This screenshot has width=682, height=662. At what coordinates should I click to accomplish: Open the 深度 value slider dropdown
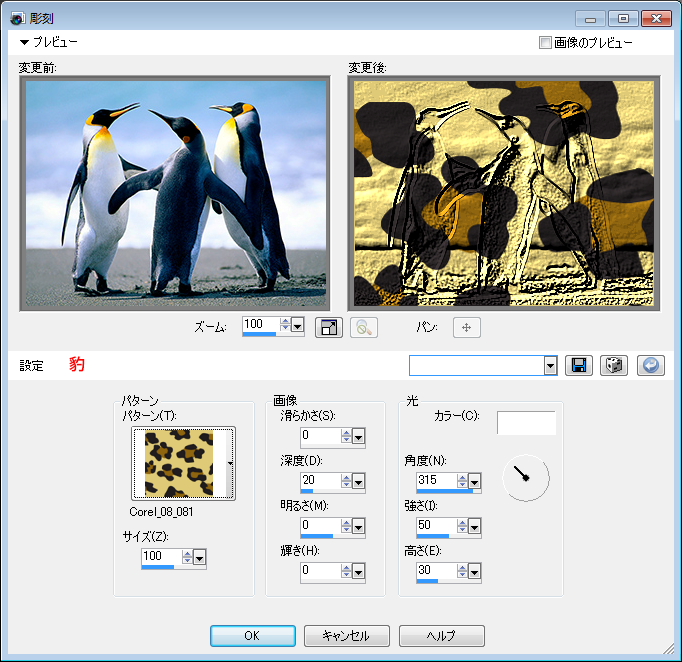[358, 480]
